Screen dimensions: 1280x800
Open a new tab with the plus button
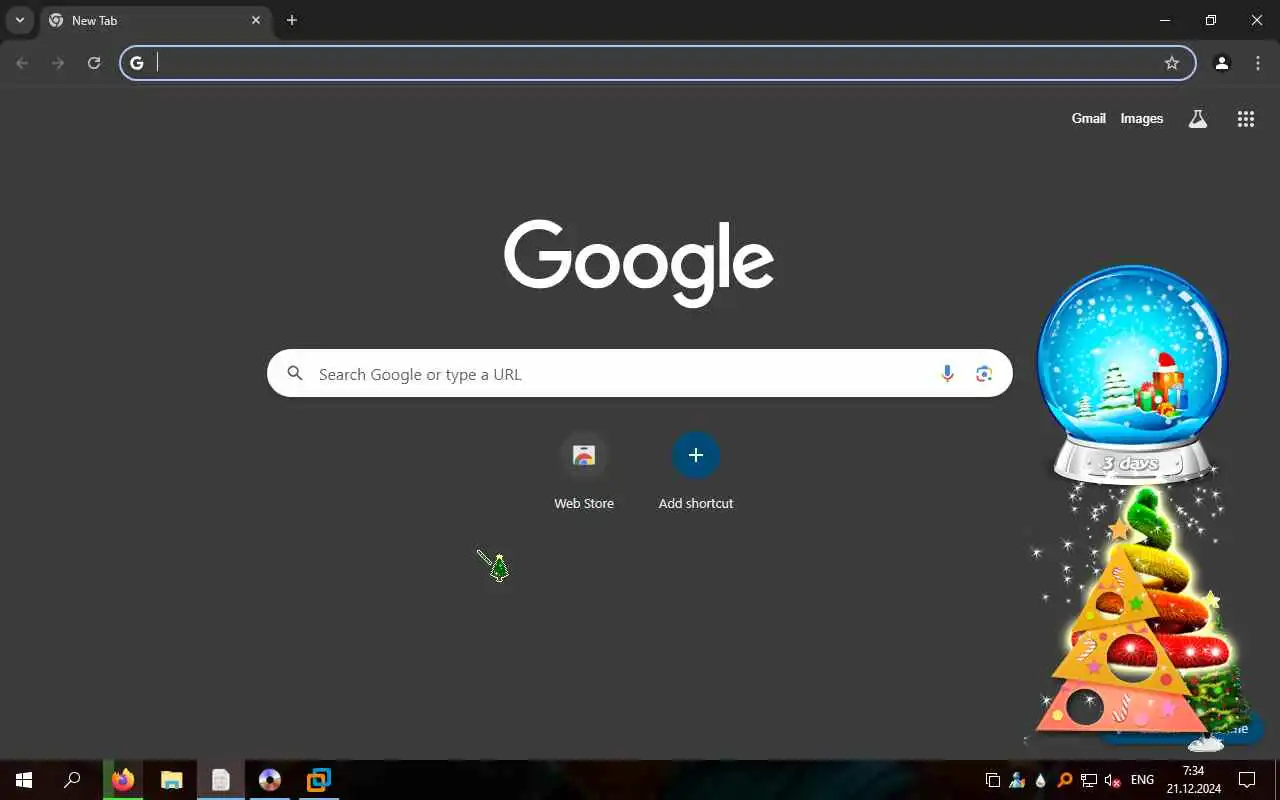coord(291,20)
